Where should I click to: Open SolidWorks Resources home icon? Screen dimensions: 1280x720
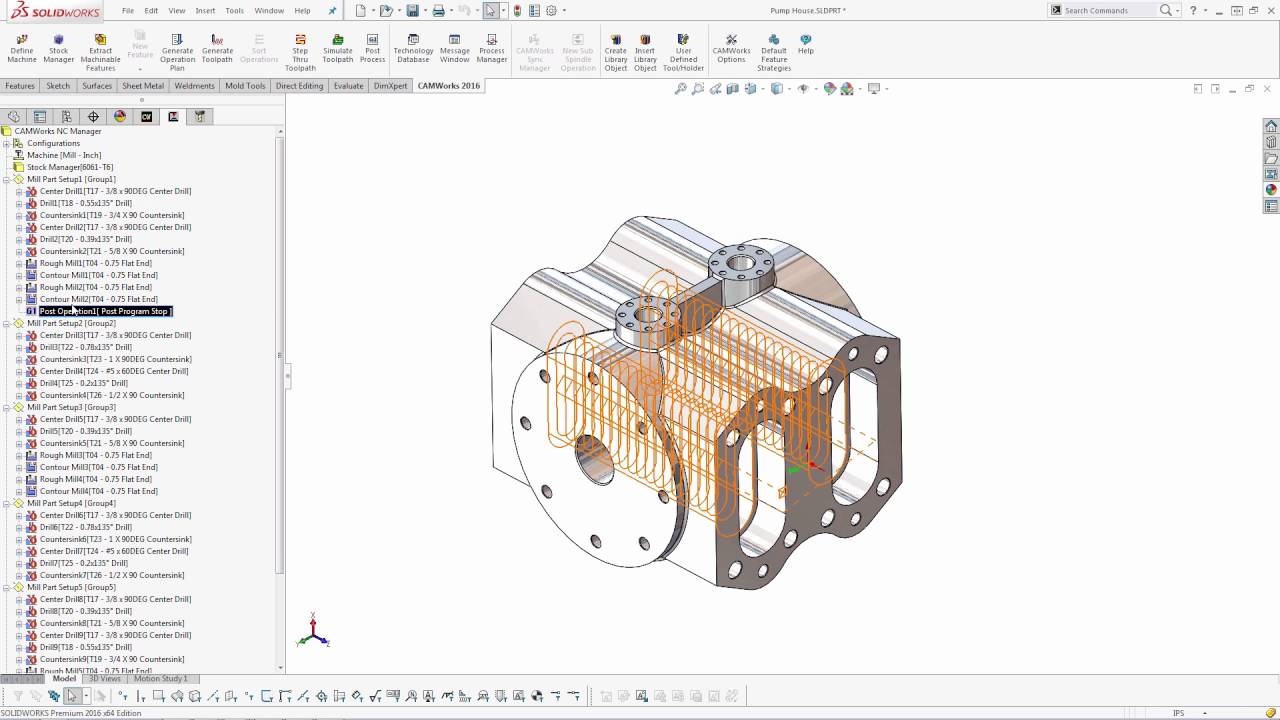tap(1271, 126)
